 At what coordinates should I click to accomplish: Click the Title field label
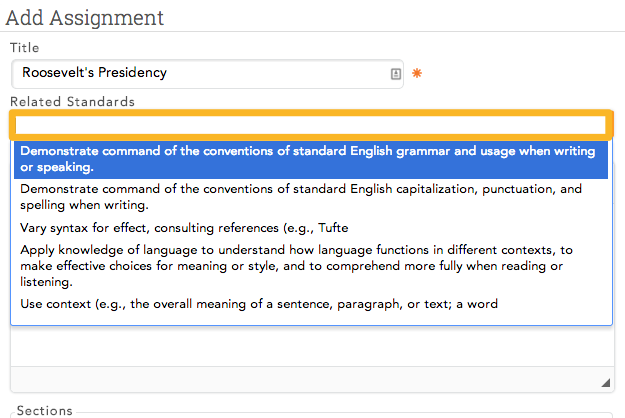[x=25, y=48]
